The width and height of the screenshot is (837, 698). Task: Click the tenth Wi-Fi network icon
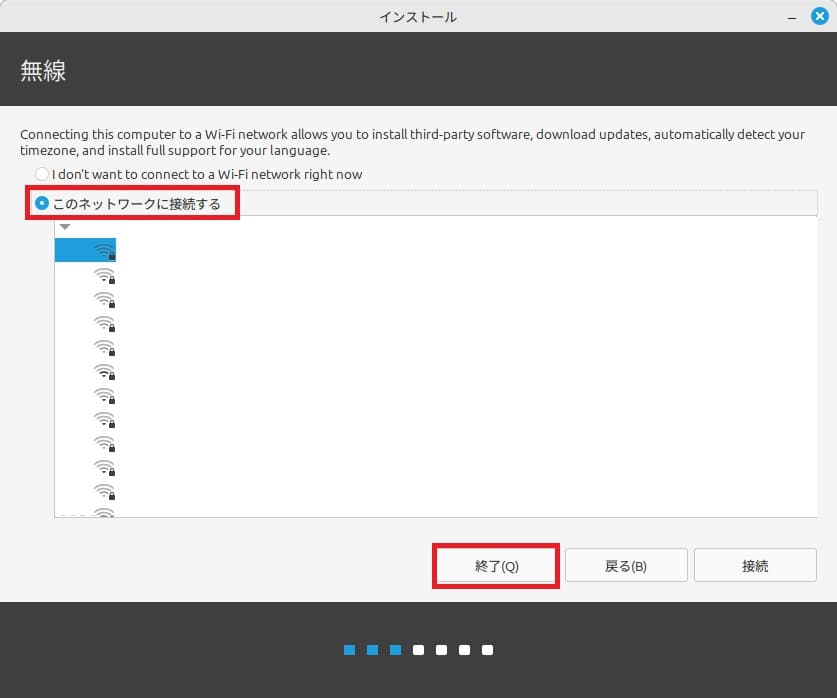tap(103, 469)
